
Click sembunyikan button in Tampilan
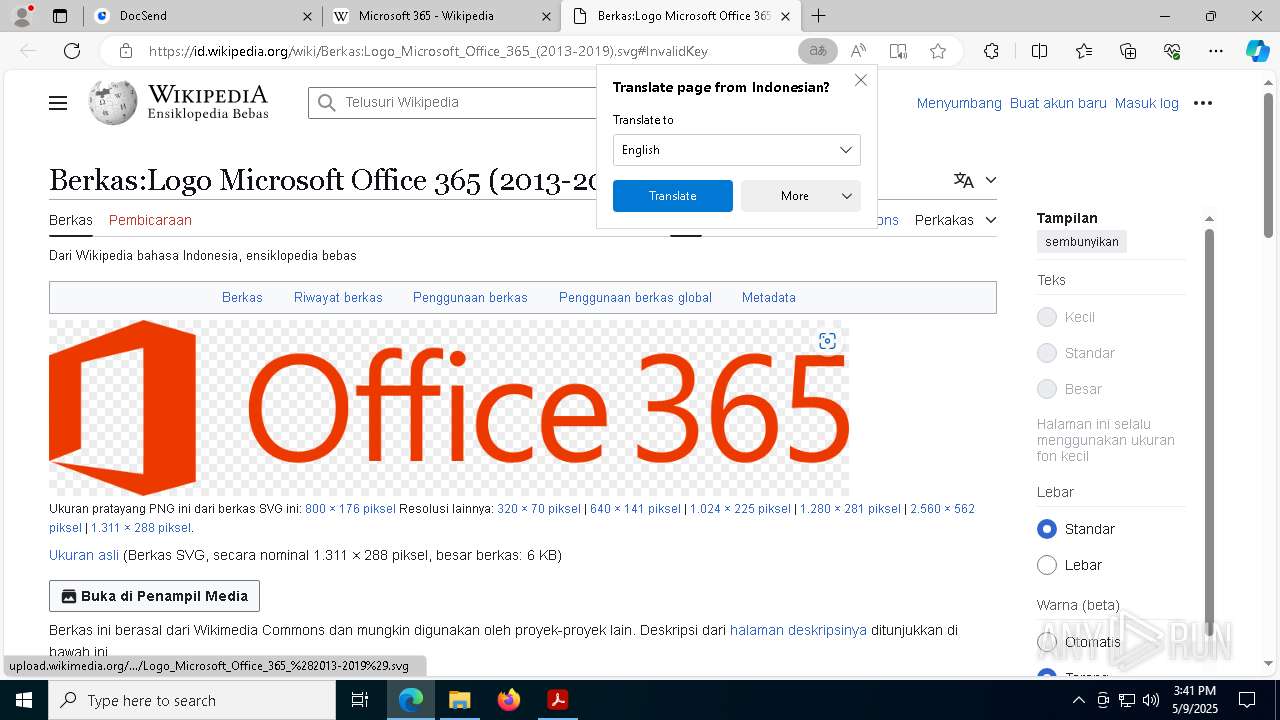(x=1082, y=242)
